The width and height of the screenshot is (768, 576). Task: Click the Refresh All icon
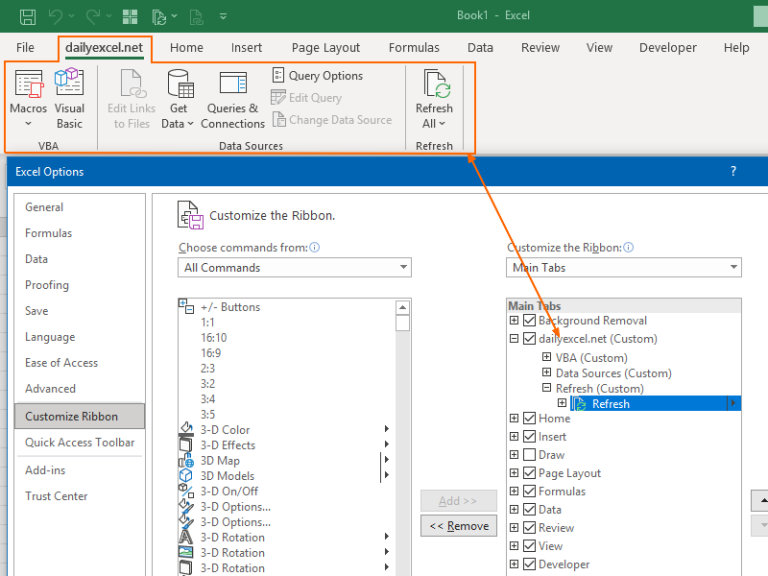coord(434,98)
